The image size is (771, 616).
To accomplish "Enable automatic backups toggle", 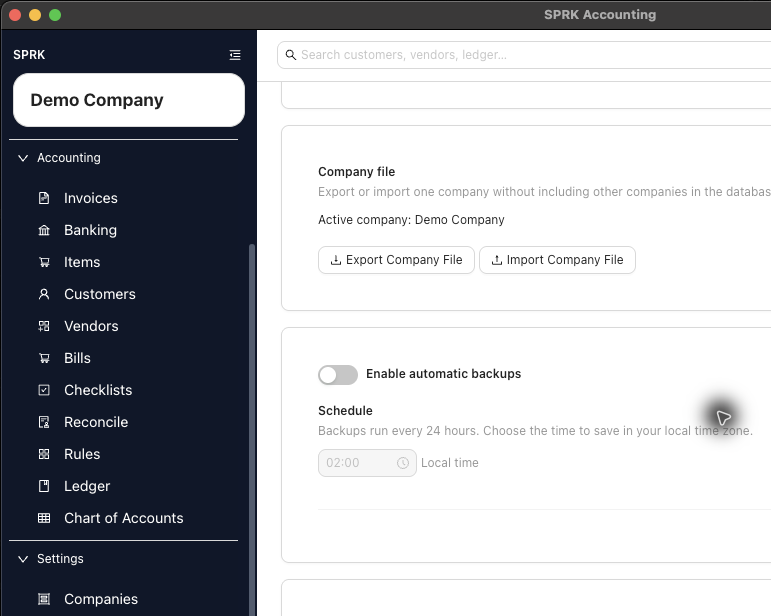I will tap(338, 375).
